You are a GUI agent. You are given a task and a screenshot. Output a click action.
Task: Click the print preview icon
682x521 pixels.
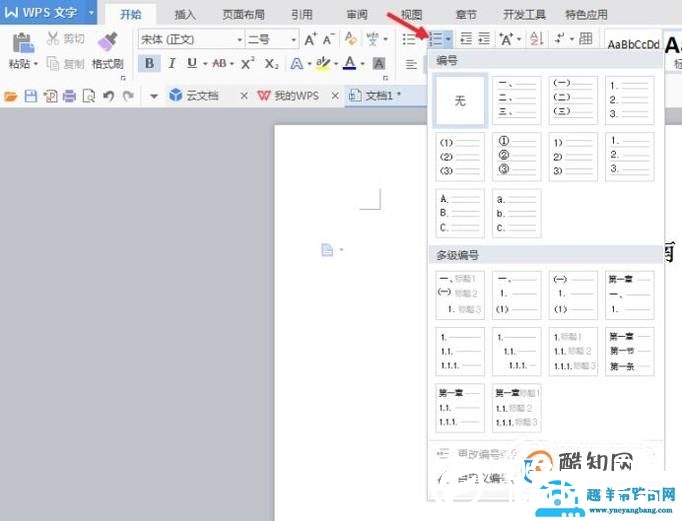click(89, 96)
